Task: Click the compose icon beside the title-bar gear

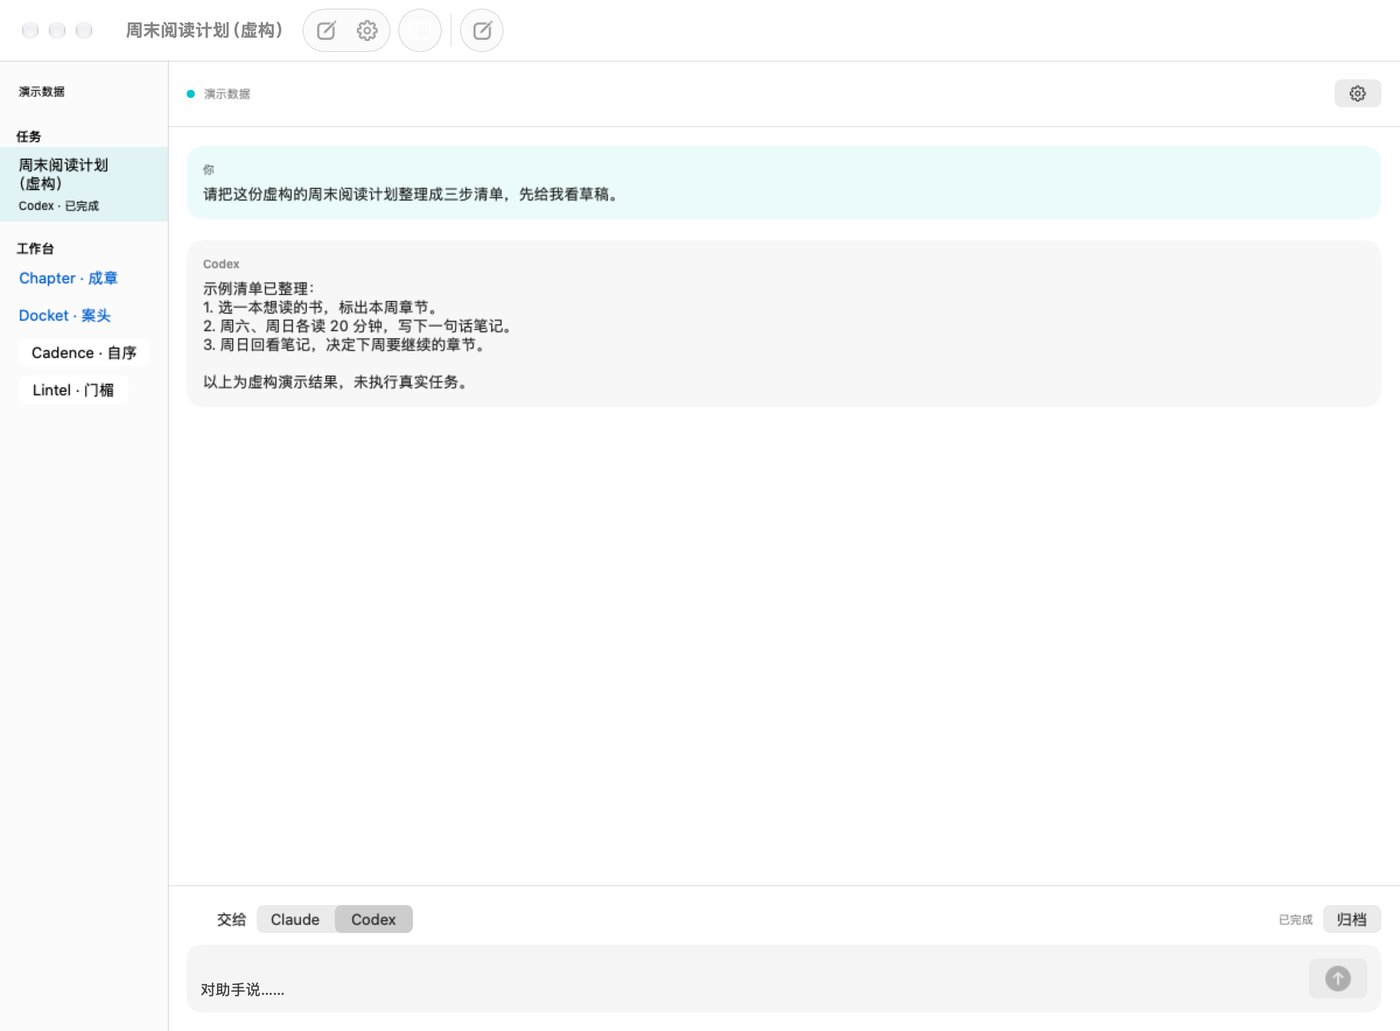Action: coord(326,31)
